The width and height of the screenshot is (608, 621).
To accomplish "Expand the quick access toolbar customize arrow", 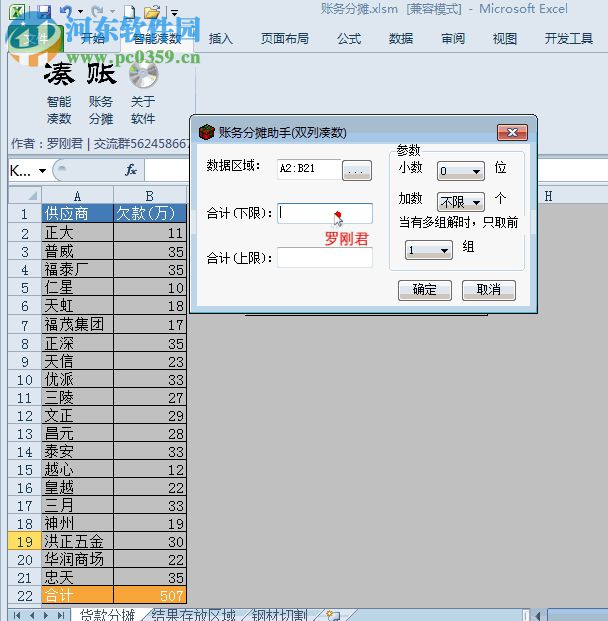I will 174,13.
